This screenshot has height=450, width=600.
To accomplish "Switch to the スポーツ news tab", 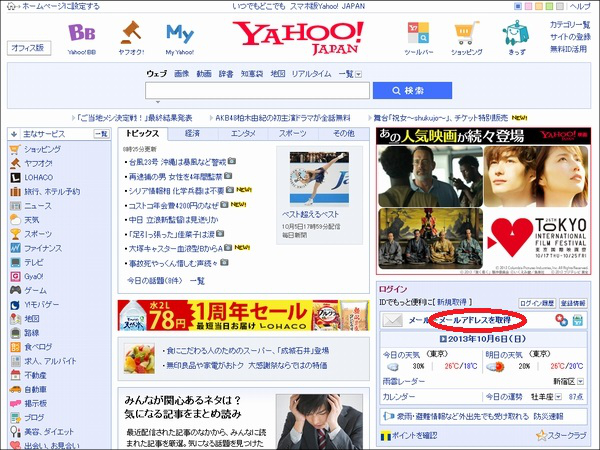I will [293, 133].
